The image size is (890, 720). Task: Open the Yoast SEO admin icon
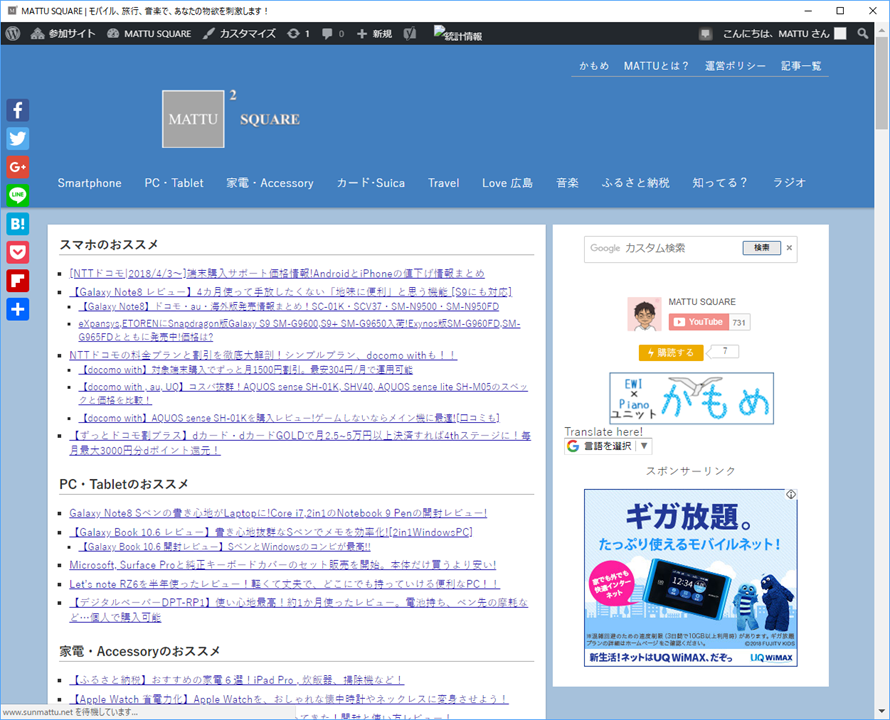coord(410,34)
